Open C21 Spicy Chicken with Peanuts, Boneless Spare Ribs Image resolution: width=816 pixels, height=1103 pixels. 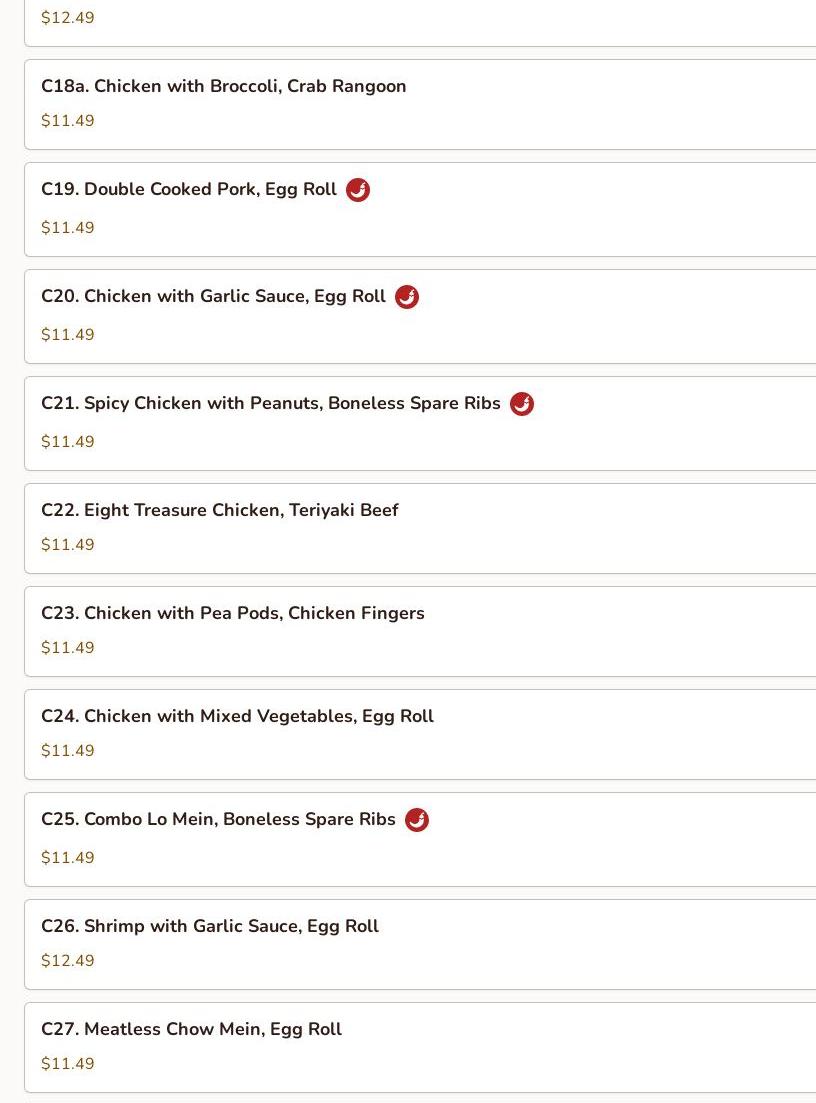coord(271,403)
